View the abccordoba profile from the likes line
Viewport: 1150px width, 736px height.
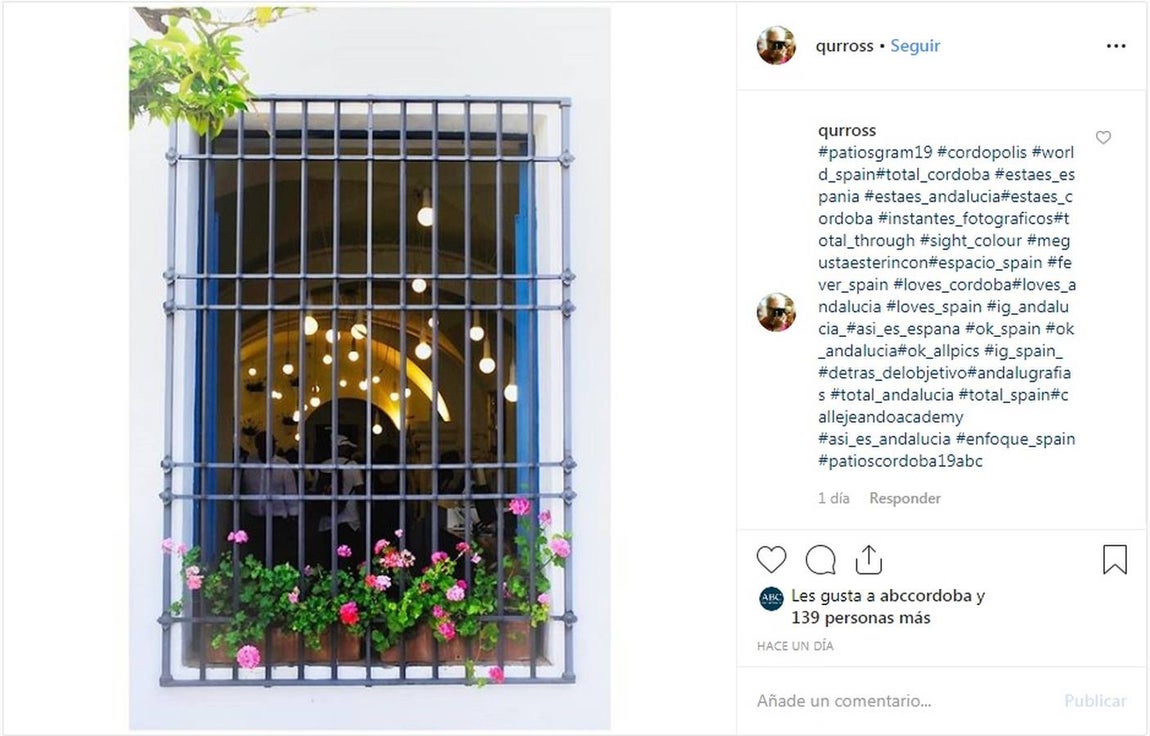[926, 596]
